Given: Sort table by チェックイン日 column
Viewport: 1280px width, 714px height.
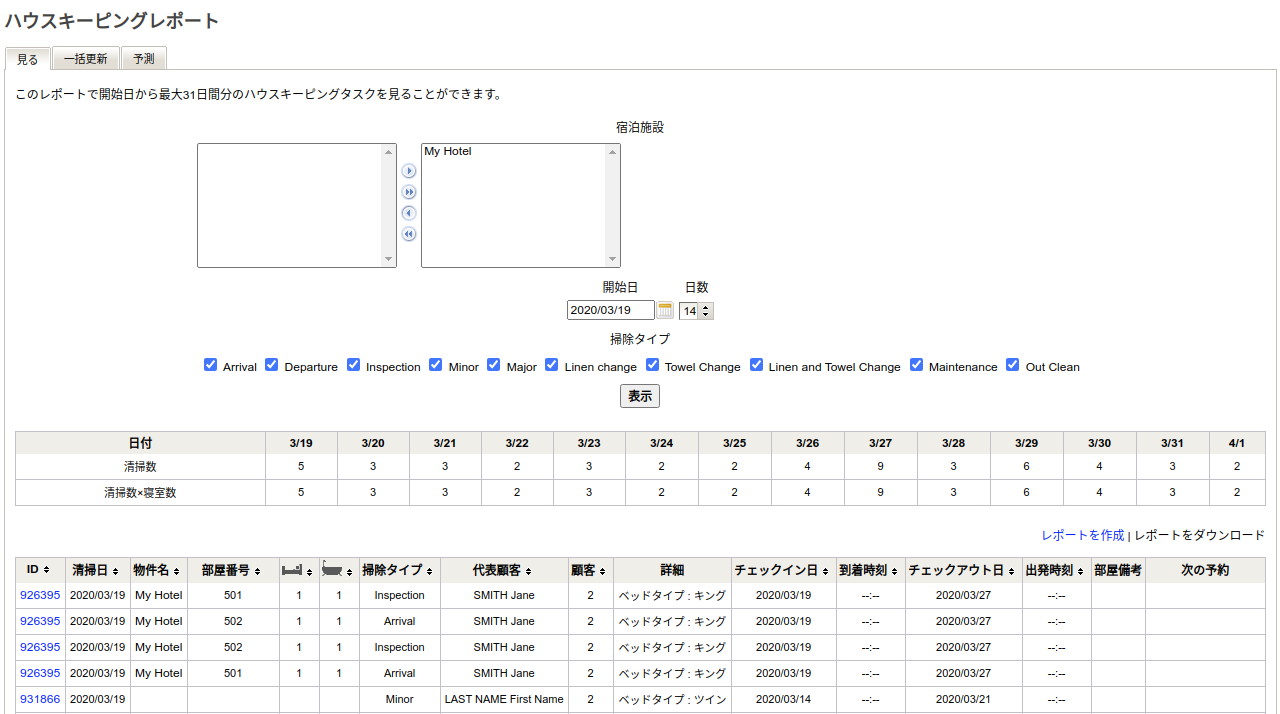Looking at the screenshot, I should (781, 570).
